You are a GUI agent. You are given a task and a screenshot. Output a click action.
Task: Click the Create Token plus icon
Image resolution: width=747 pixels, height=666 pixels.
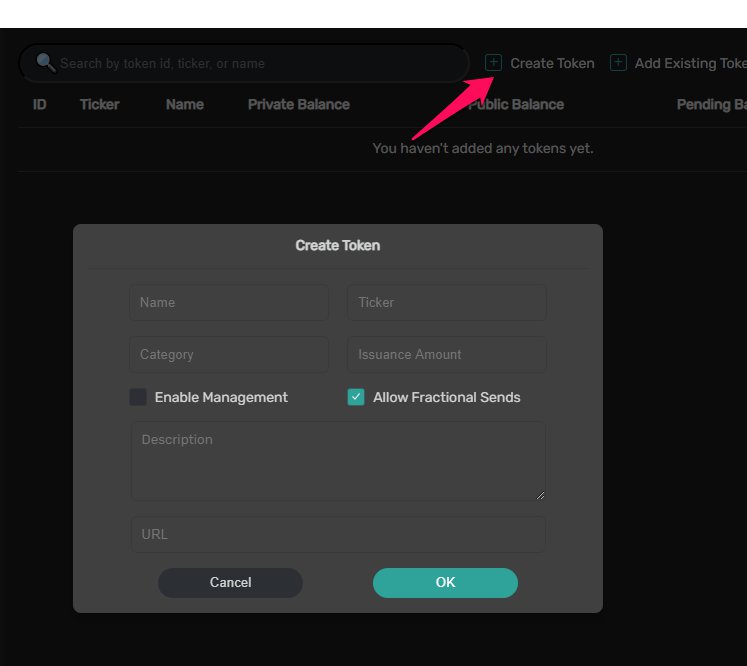pos(493,62)
